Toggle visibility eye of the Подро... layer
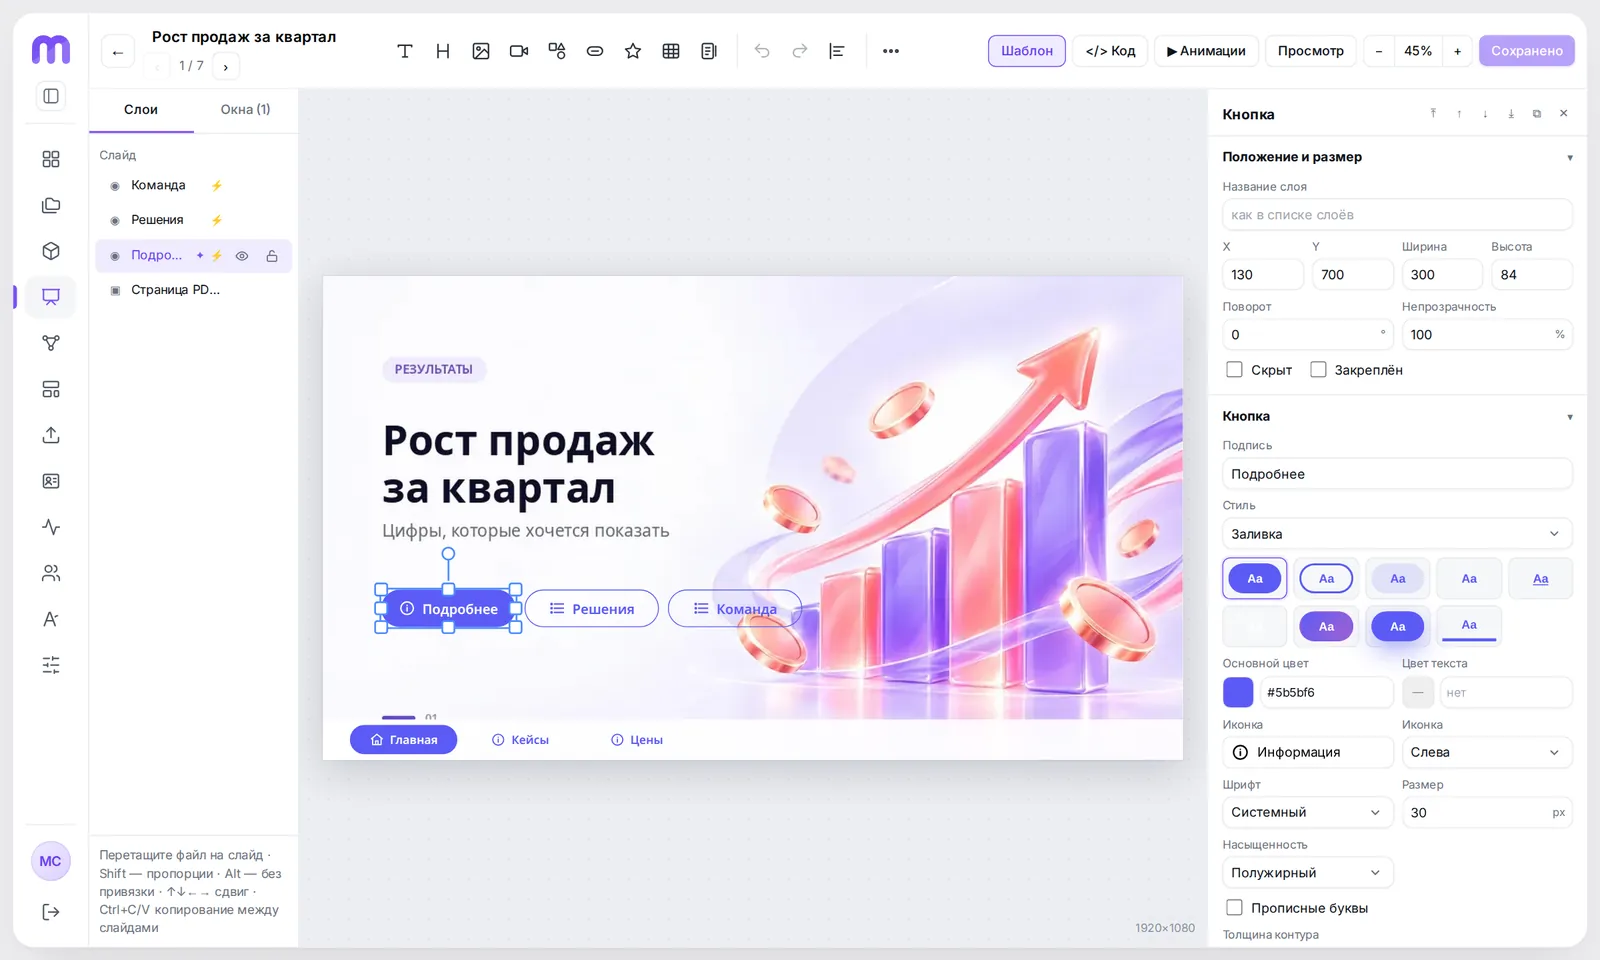 coord(242,256)
